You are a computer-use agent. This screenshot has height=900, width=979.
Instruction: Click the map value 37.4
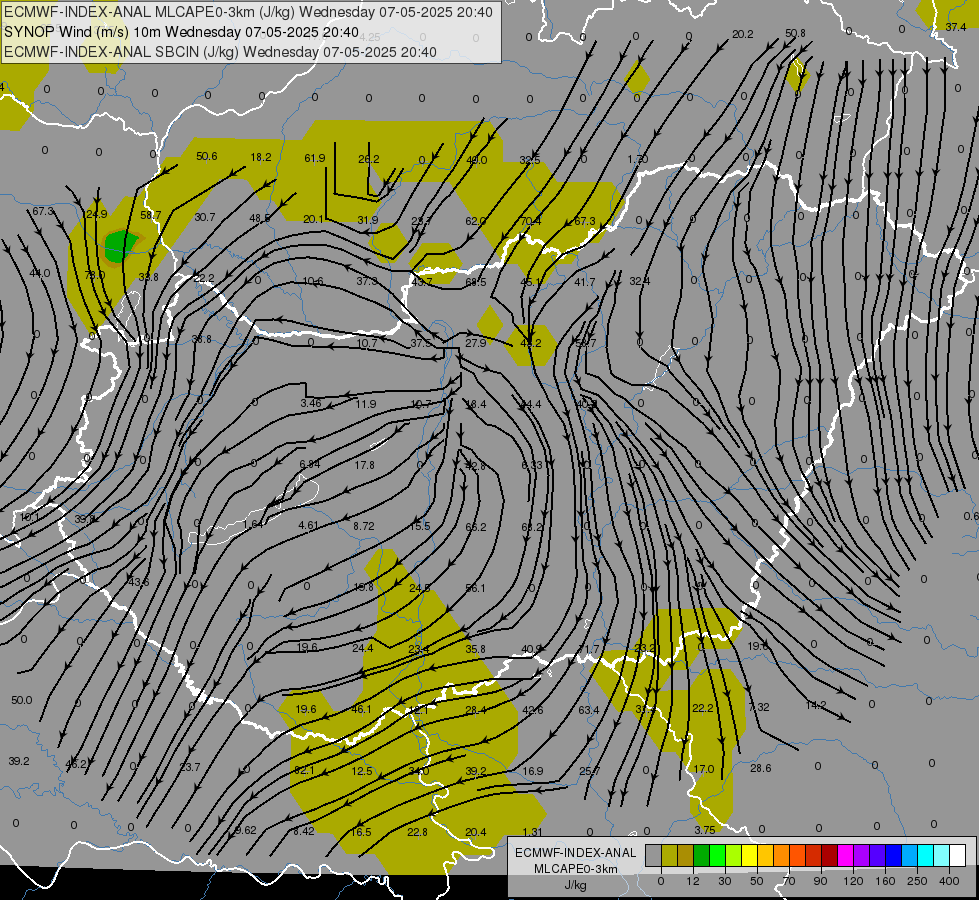click(955, 27)
